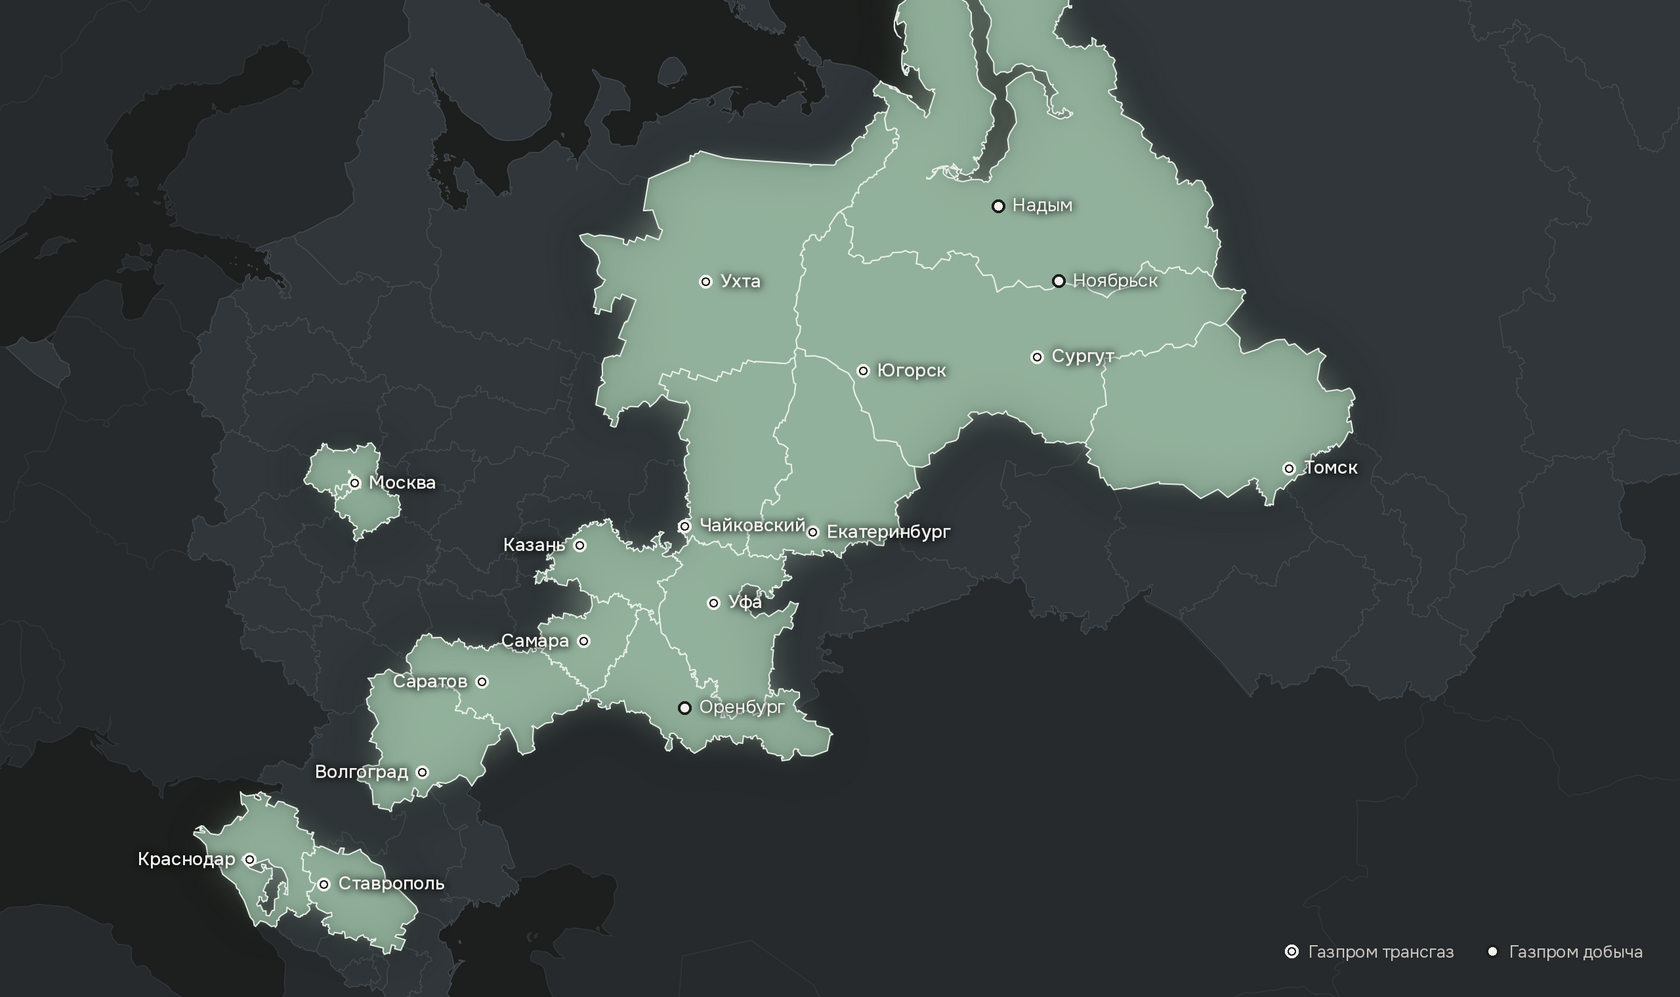This screenshot has width=1680, height=997.
Task: Click the Сургут marker dot
Action: coord(1037,357)
